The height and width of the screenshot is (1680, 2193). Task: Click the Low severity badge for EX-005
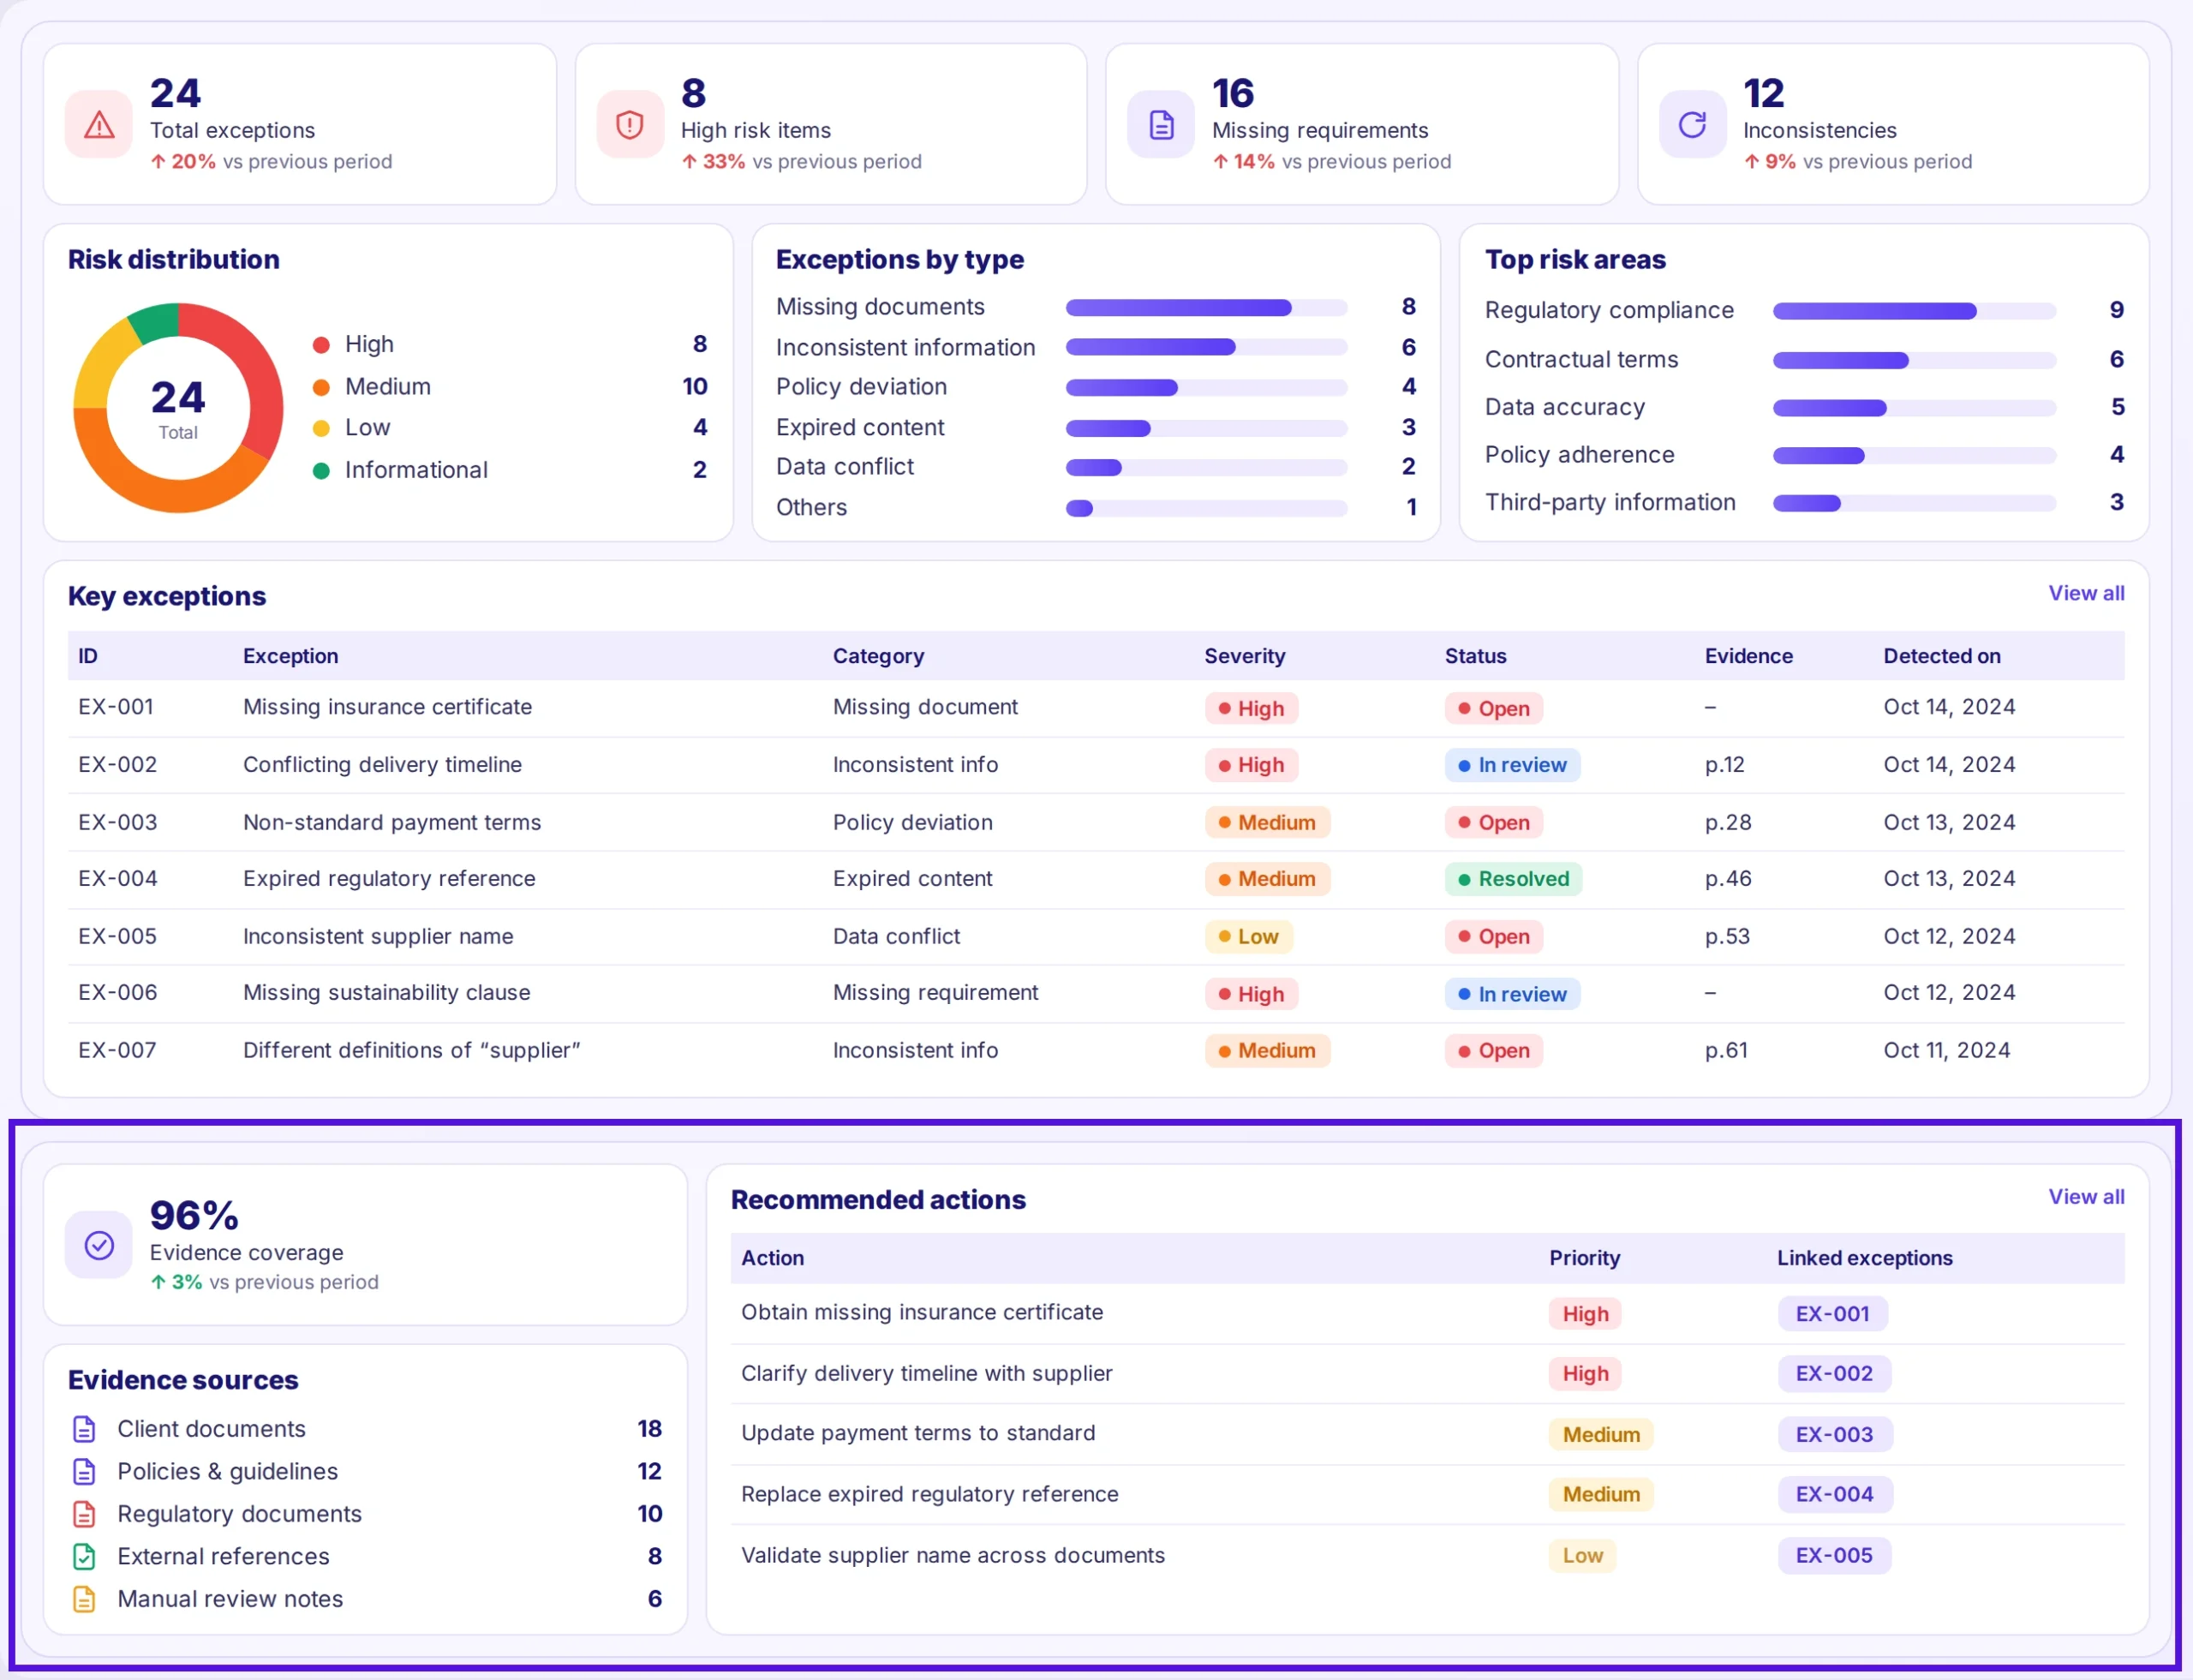(x=1248, y=937)
